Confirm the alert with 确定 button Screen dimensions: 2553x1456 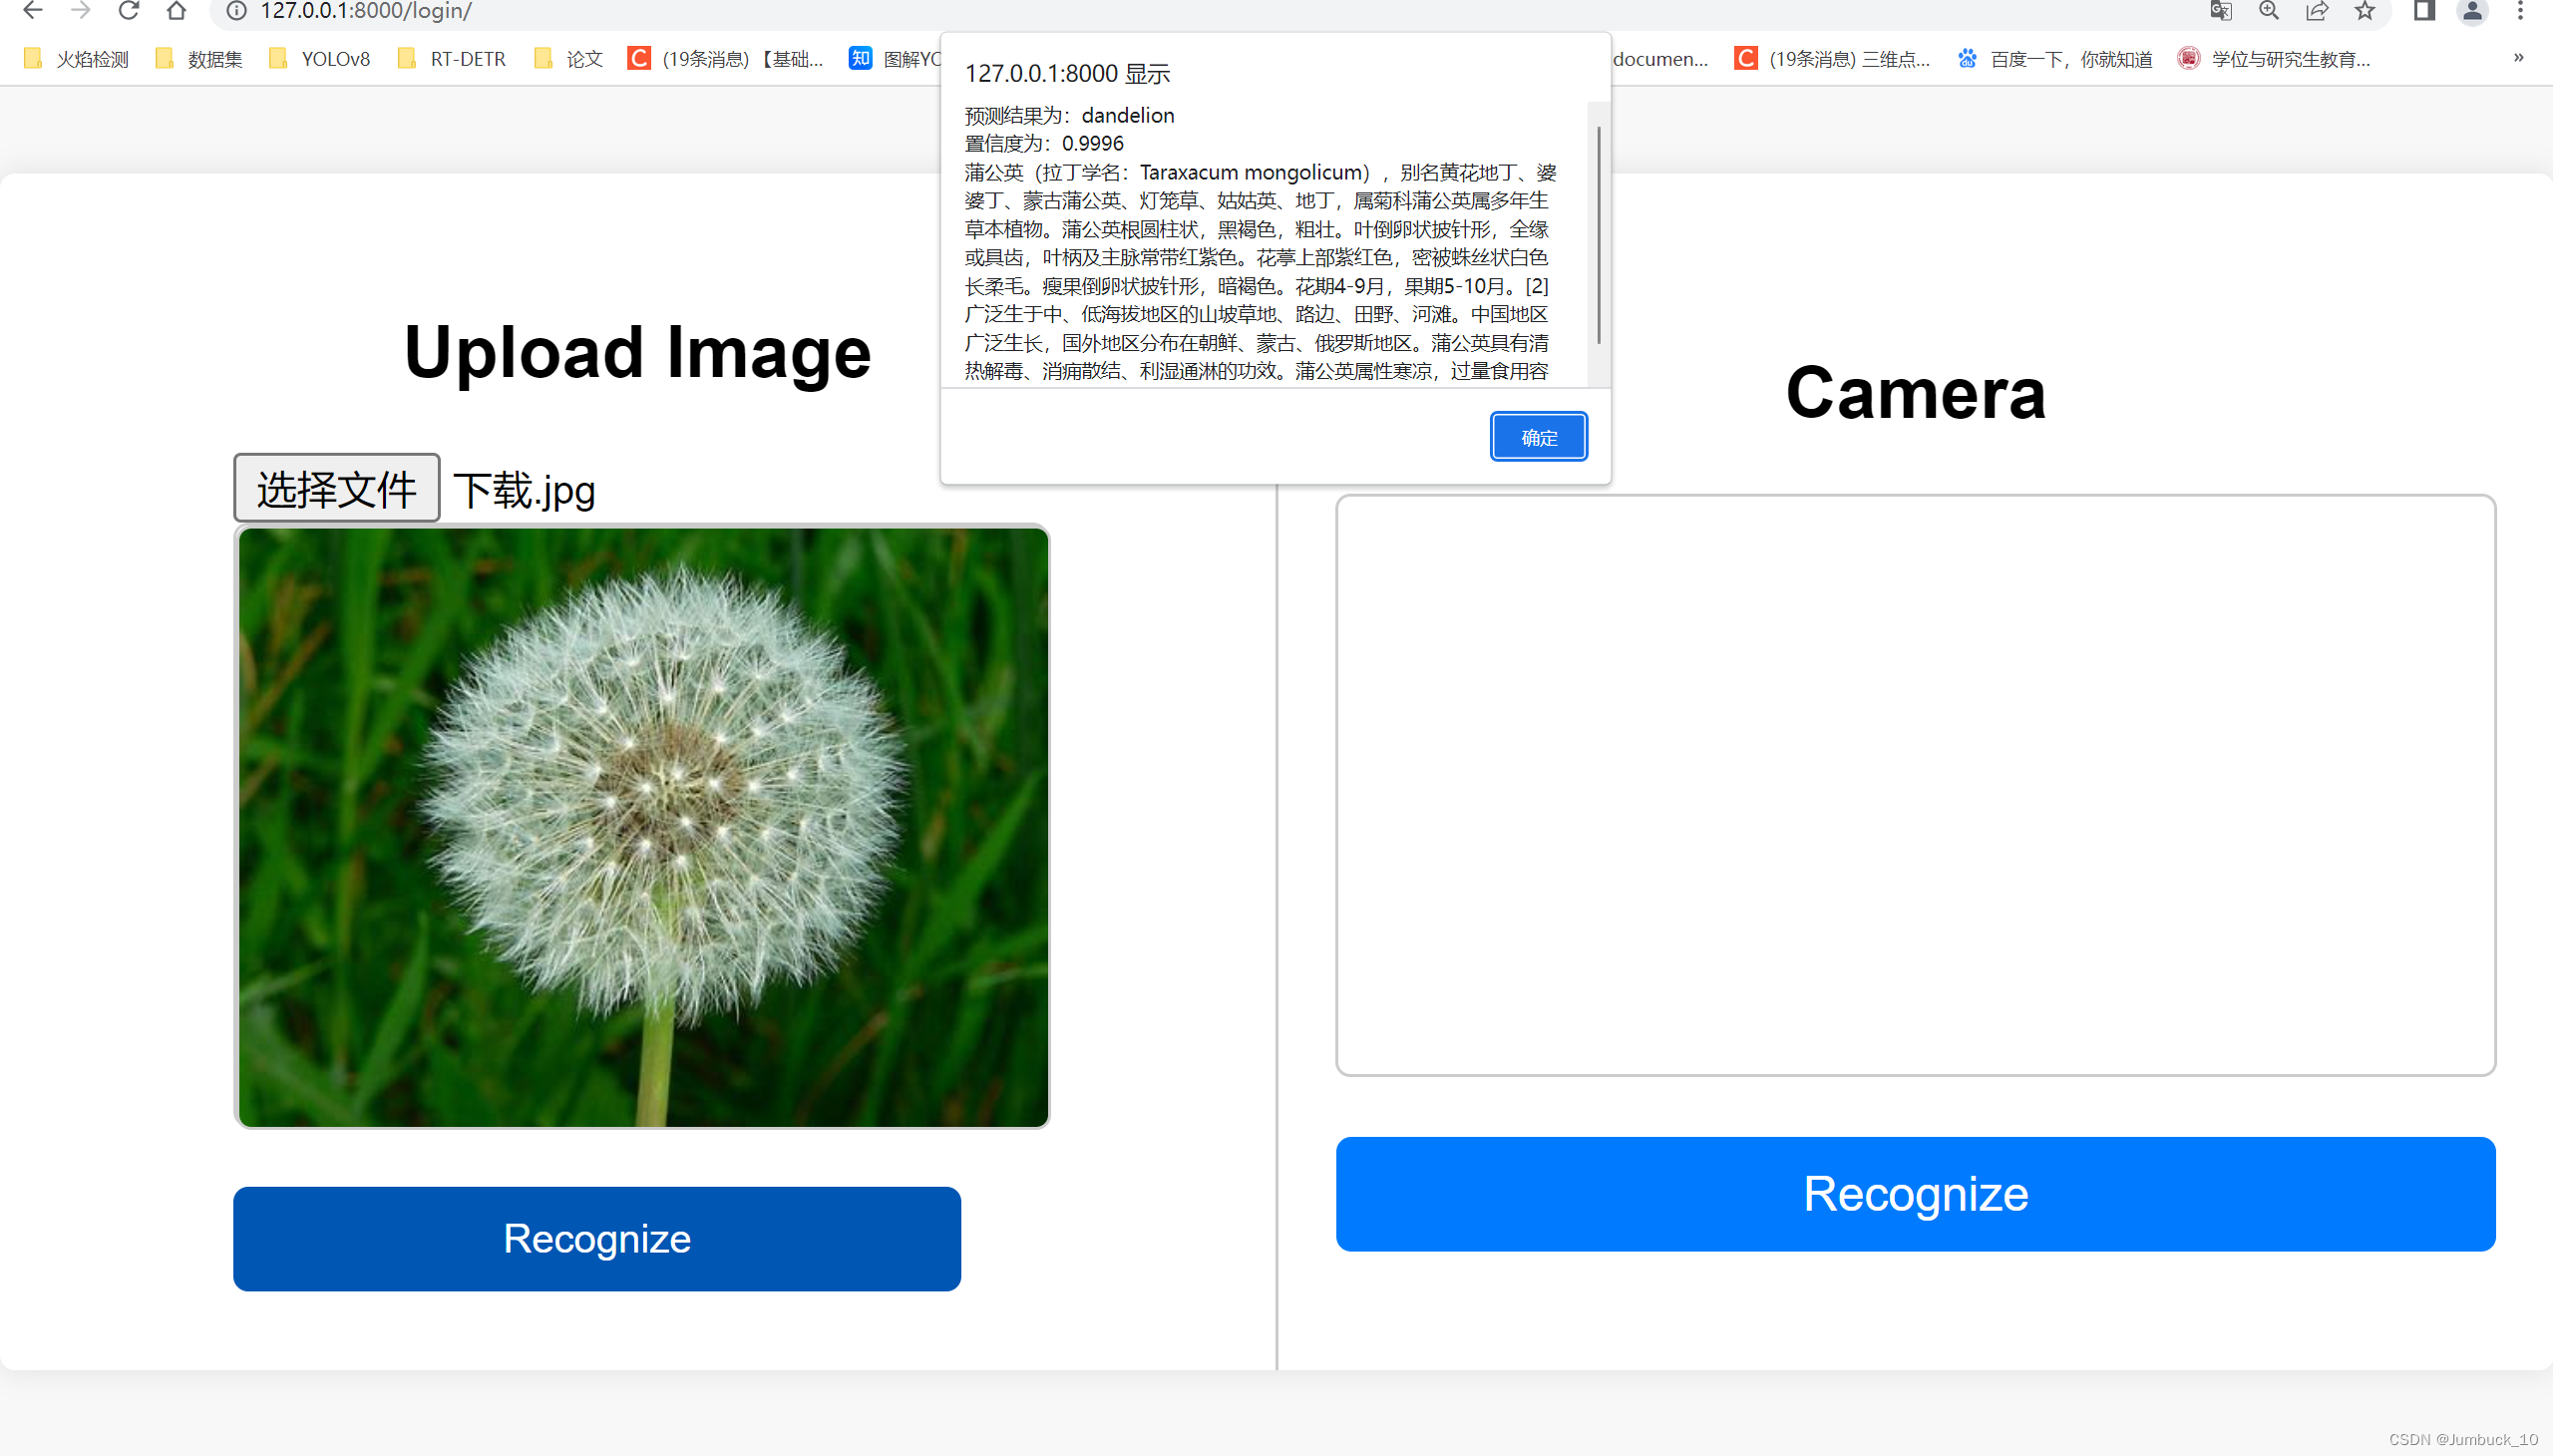(1538, 437)
